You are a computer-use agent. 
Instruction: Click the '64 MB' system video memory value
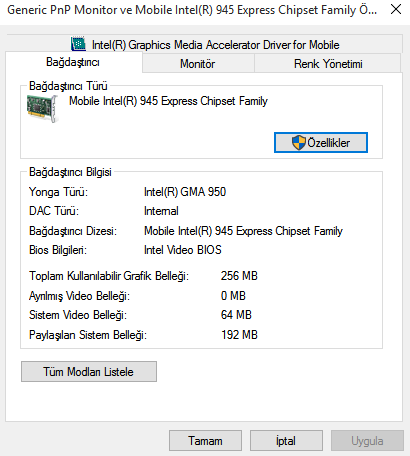click(236, 315)
